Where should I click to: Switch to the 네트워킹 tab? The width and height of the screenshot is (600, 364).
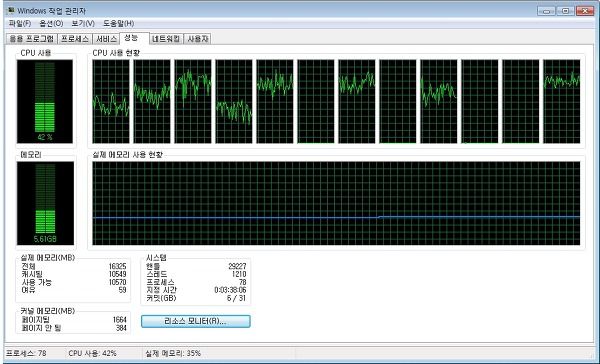click(x=166, y=39)
